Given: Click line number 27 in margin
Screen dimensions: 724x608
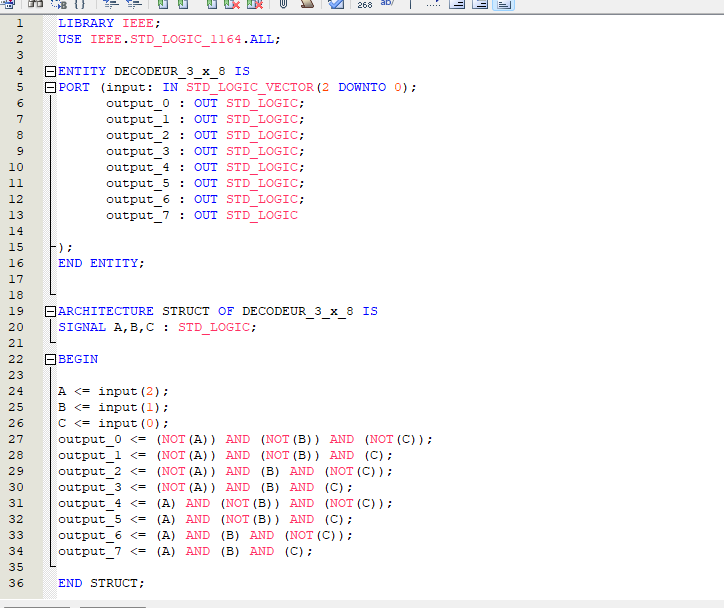Looking at the screenshot, I should pyautogui.click(x=16, y=439).
